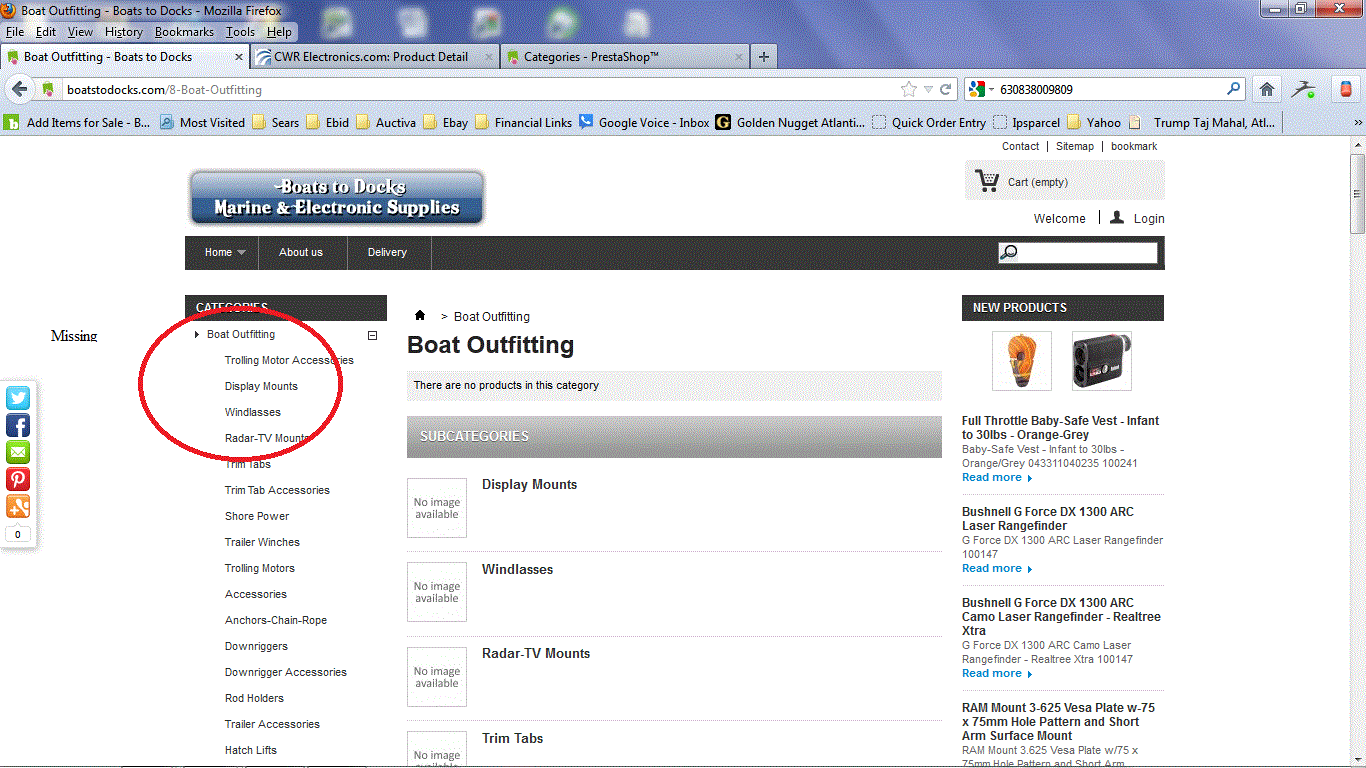Click the Login link
1366x768 pixels.
[1149, 218]
